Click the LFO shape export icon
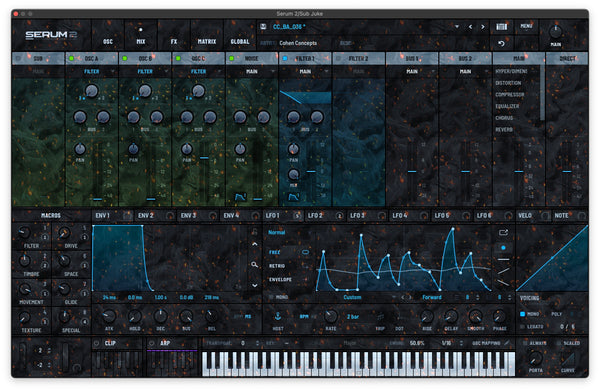 pyautogui.click(x=503, y=232)
